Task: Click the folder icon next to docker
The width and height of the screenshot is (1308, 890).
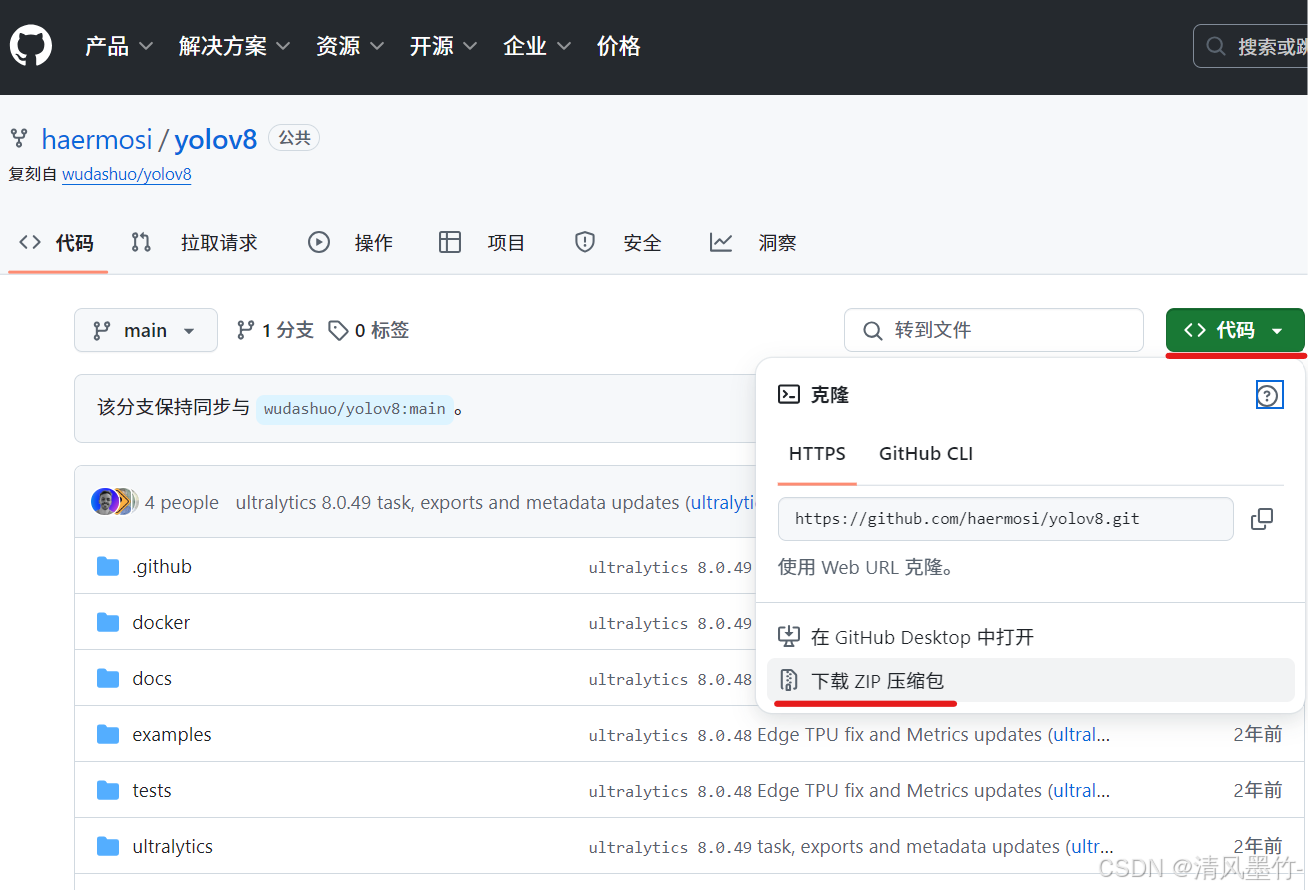Action: click(x=108, y=621)
